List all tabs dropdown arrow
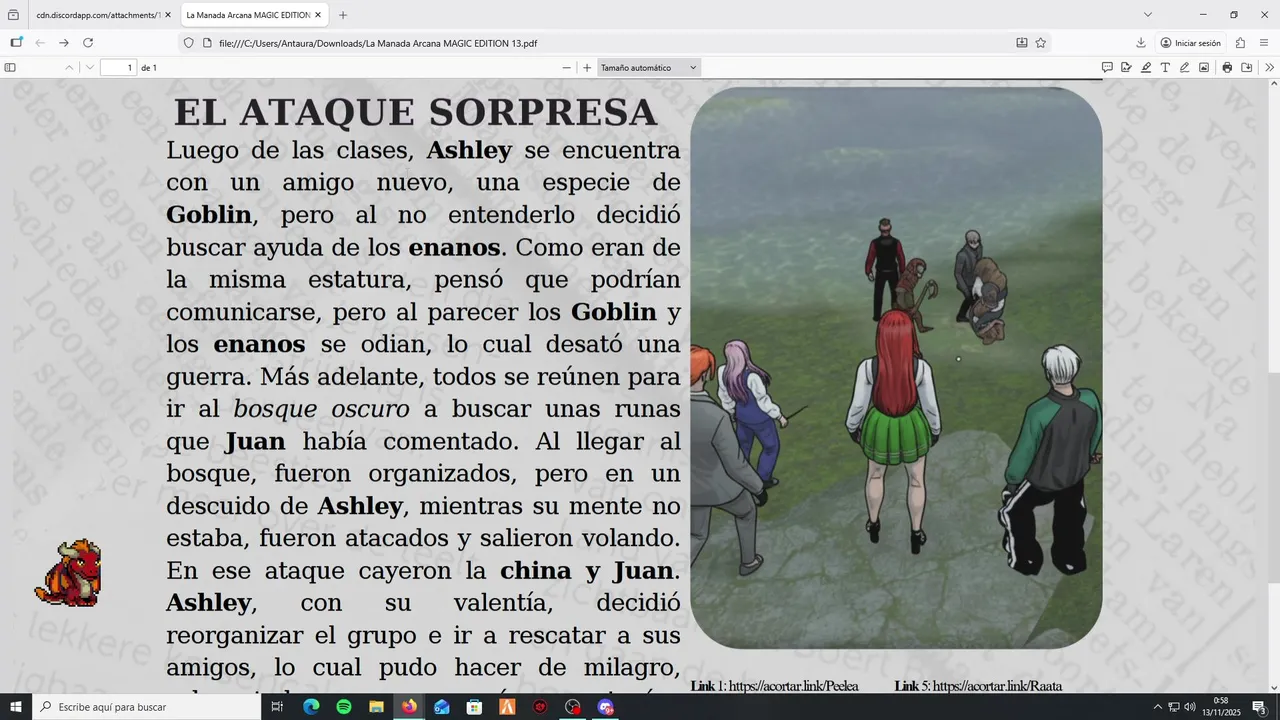The image size is (1280, 720). (x=1148, y=15)
